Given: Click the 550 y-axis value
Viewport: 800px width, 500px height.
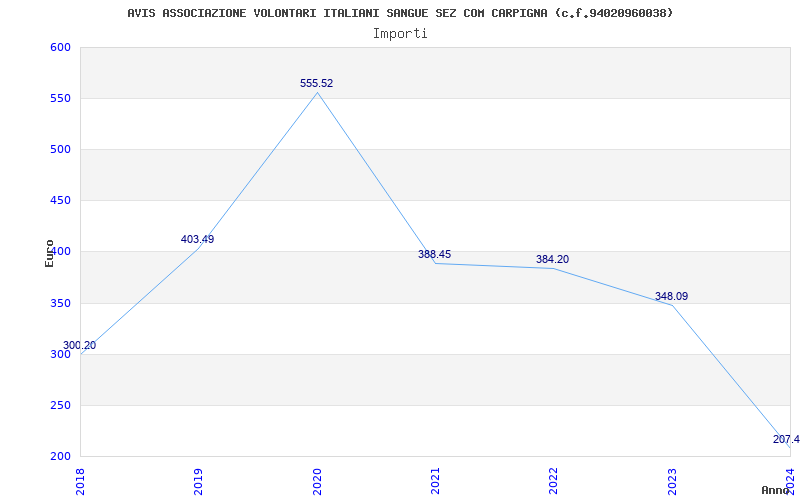Looking at the screenshot, I should 60,98.
